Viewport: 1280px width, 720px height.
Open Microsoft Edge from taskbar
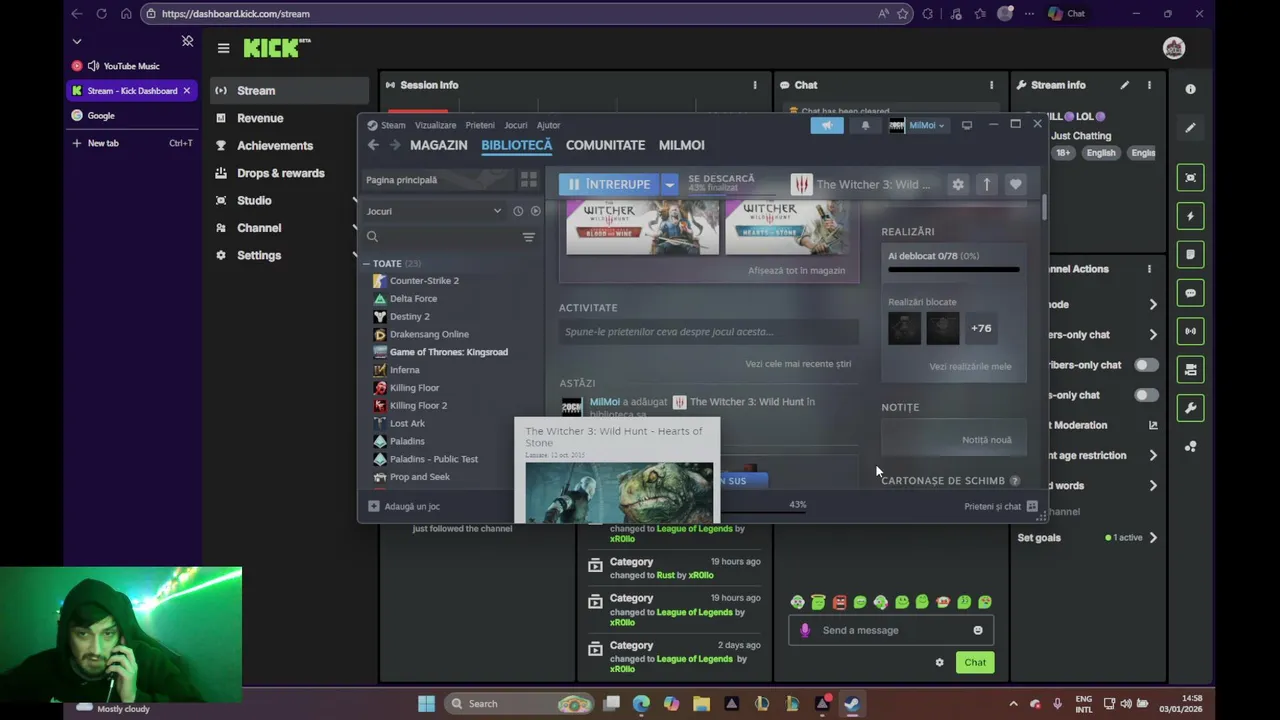641,703
